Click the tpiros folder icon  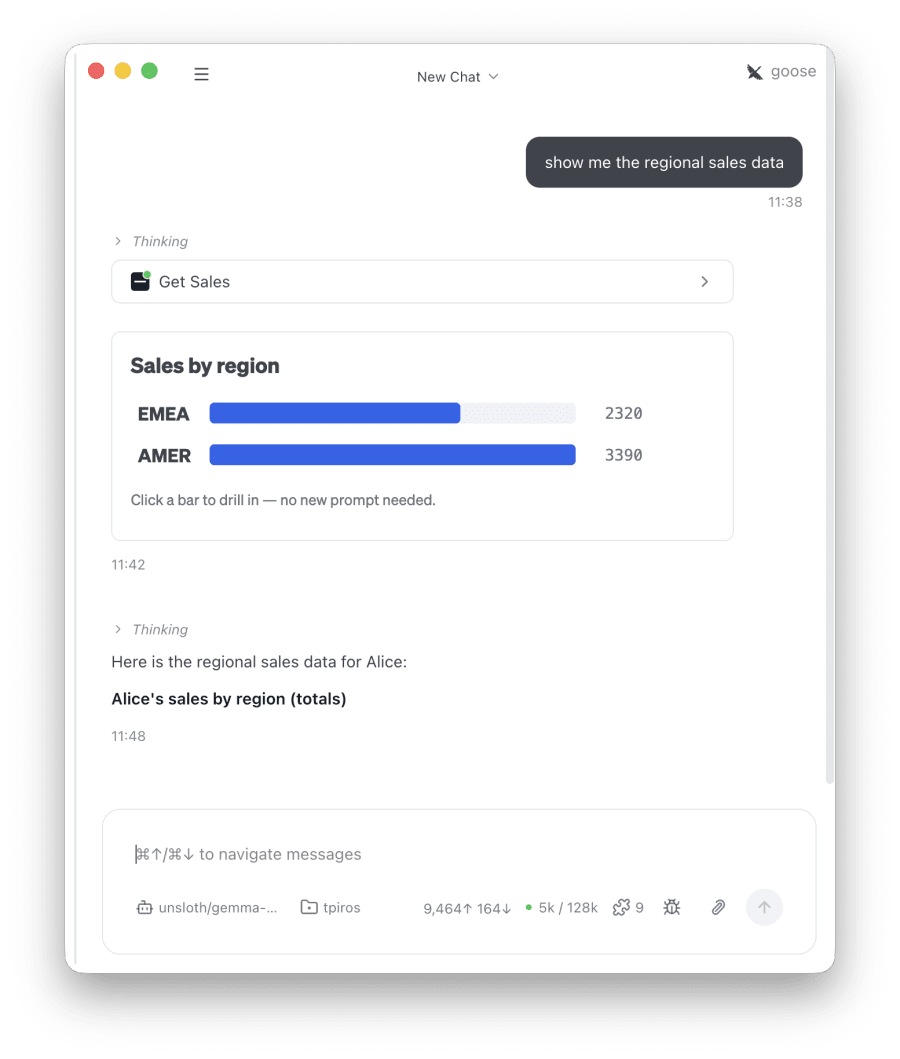pyautogui.click(x=309, y=907)
